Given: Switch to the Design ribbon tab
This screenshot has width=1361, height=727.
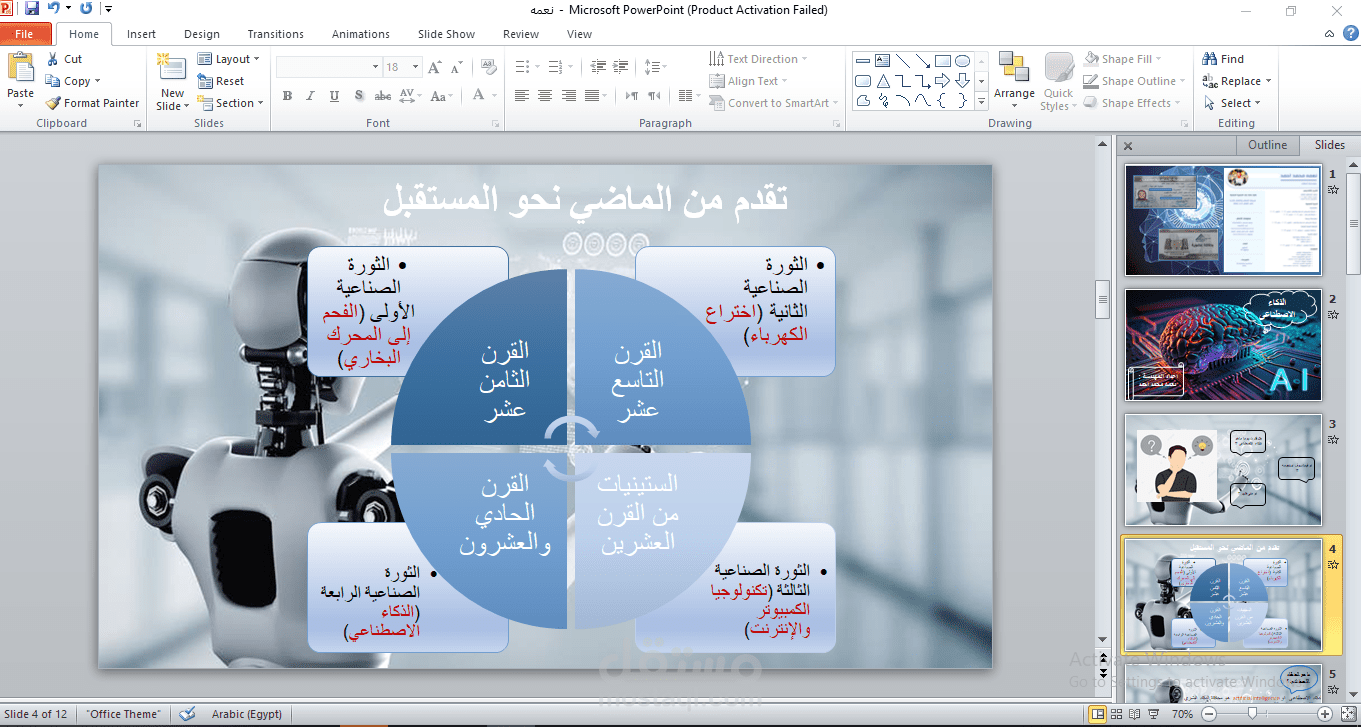Looking at the screenshot, I should pos(202,34).
